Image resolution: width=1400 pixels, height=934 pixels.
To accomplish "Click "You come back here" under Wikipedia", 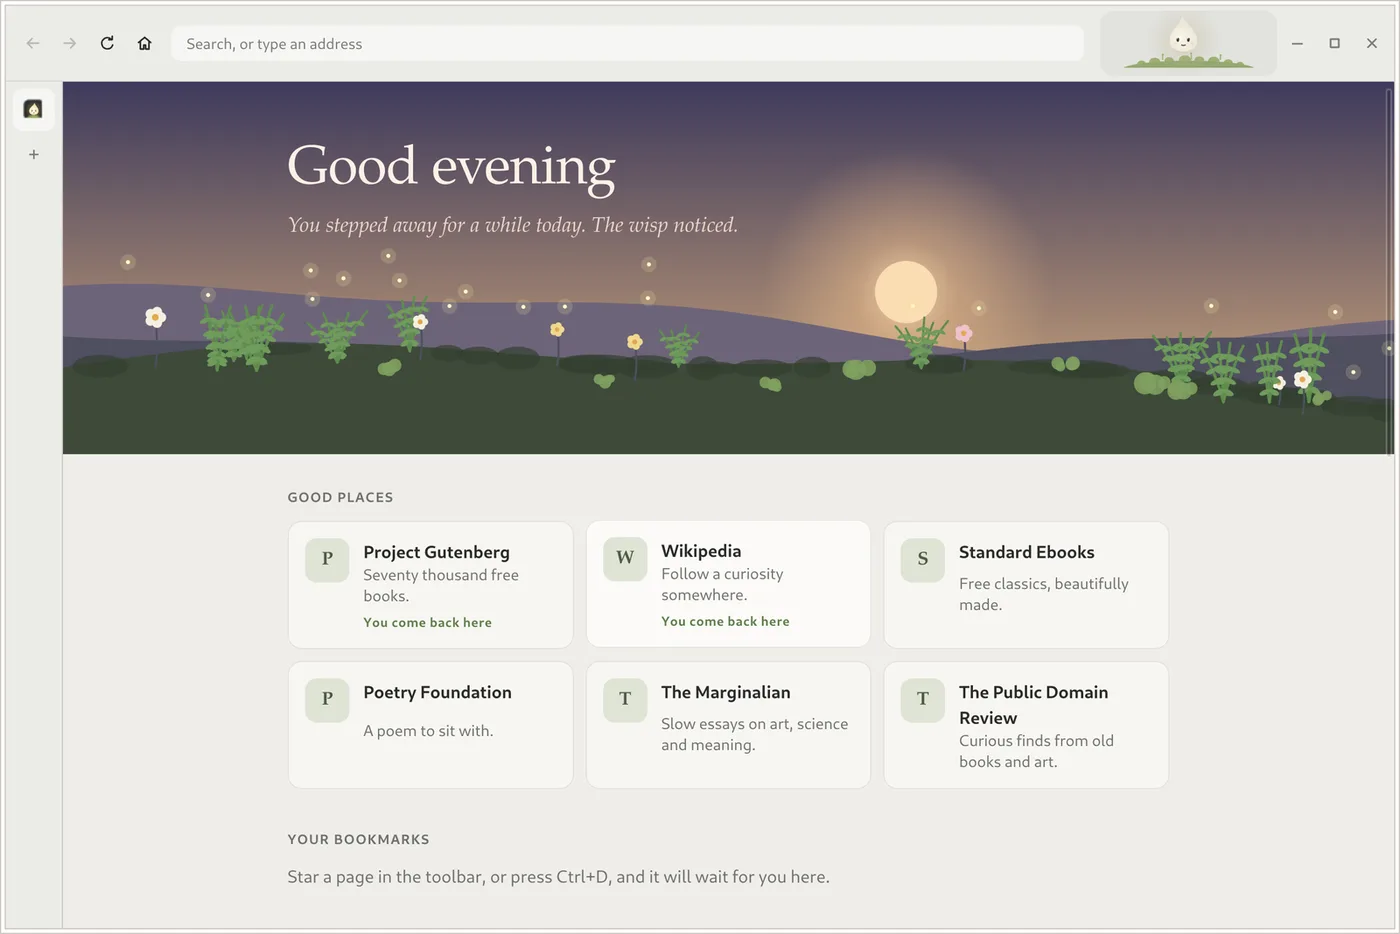I will [x=726, y=621].
